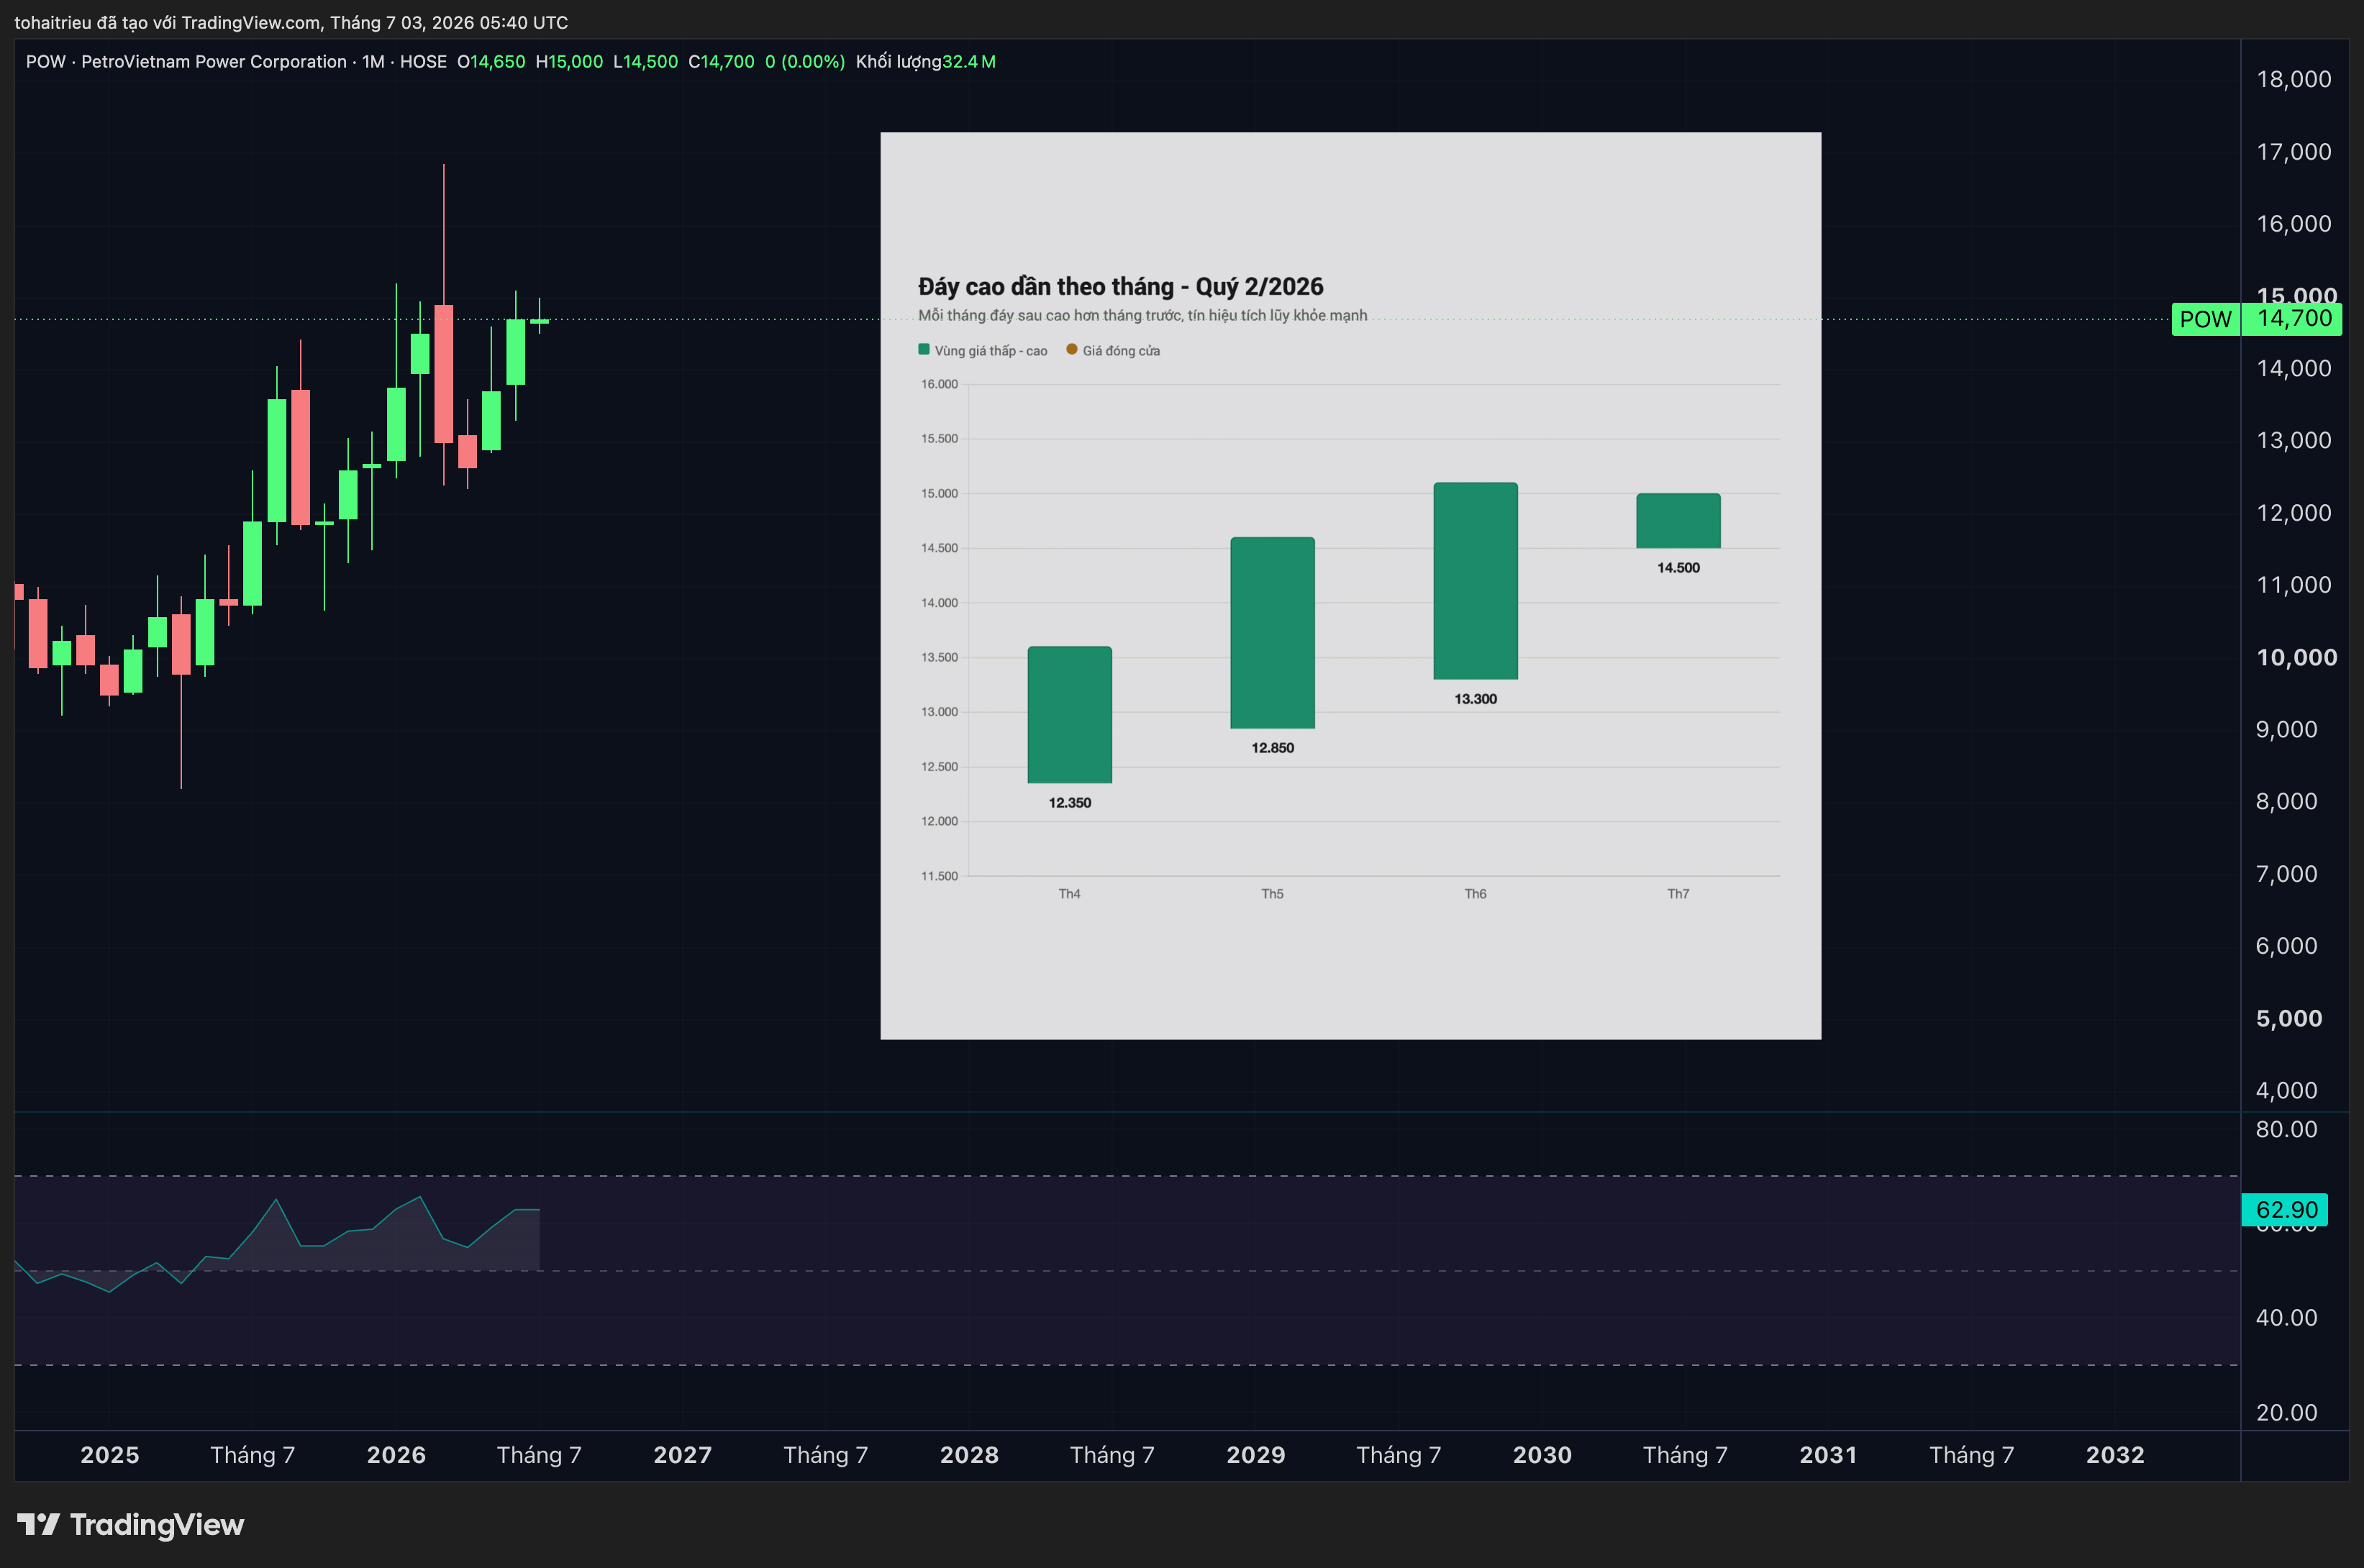Click the 9,000 price axis label
This screenshot has height=1568, width=2364.
[2286, 729]
